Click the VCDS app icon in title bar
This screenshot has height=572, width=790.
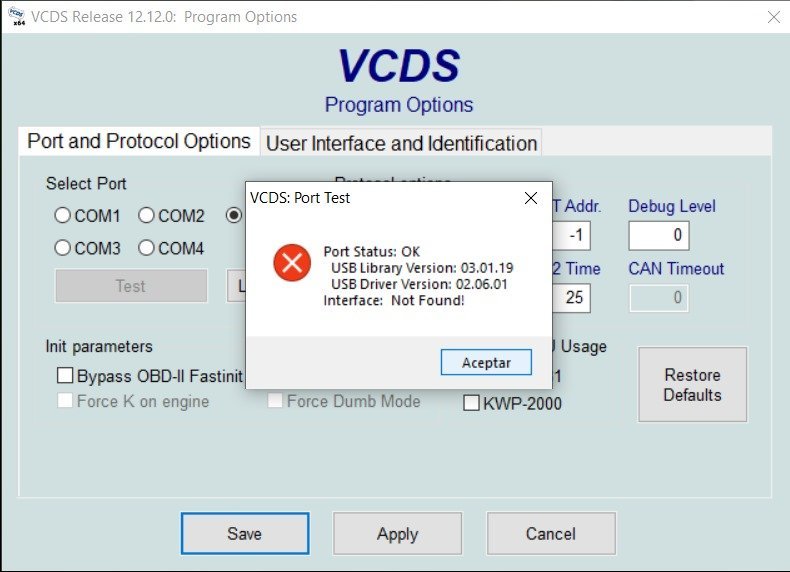click(x=17, y=16)
